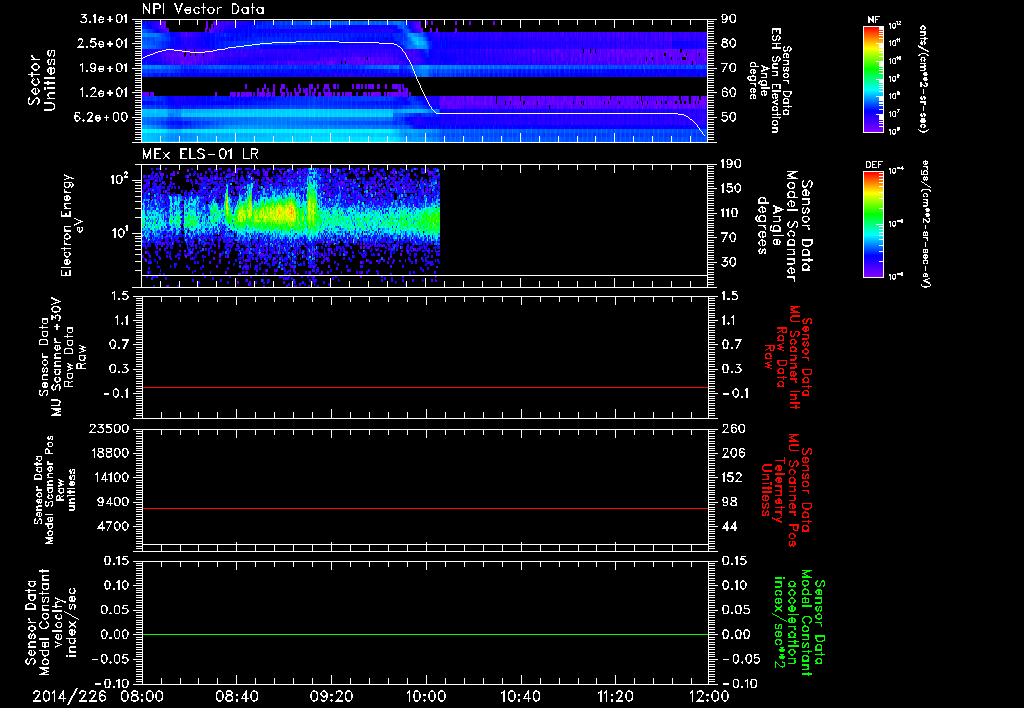This screenshot has height=708, width=1024.
Task: Click the electron energy spectrogram data
Action: pyautogui.click(x=291, y=225)
